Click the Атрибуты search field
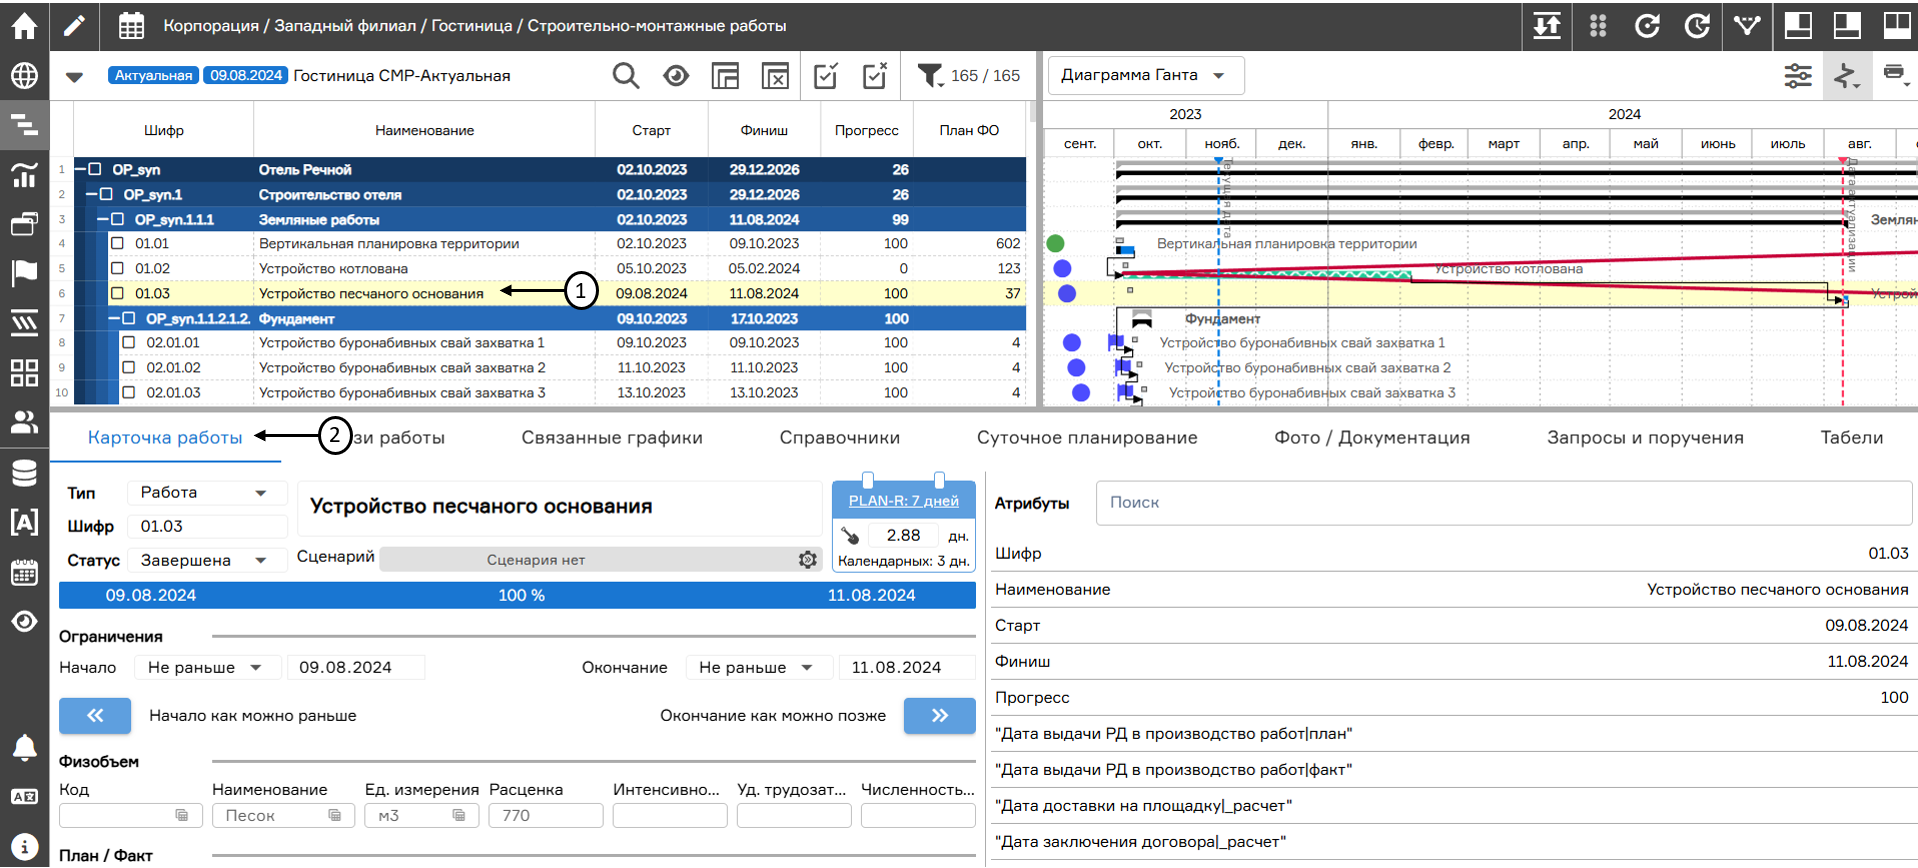This screenshot has height=868, width=1918. tap(1504, 503)
